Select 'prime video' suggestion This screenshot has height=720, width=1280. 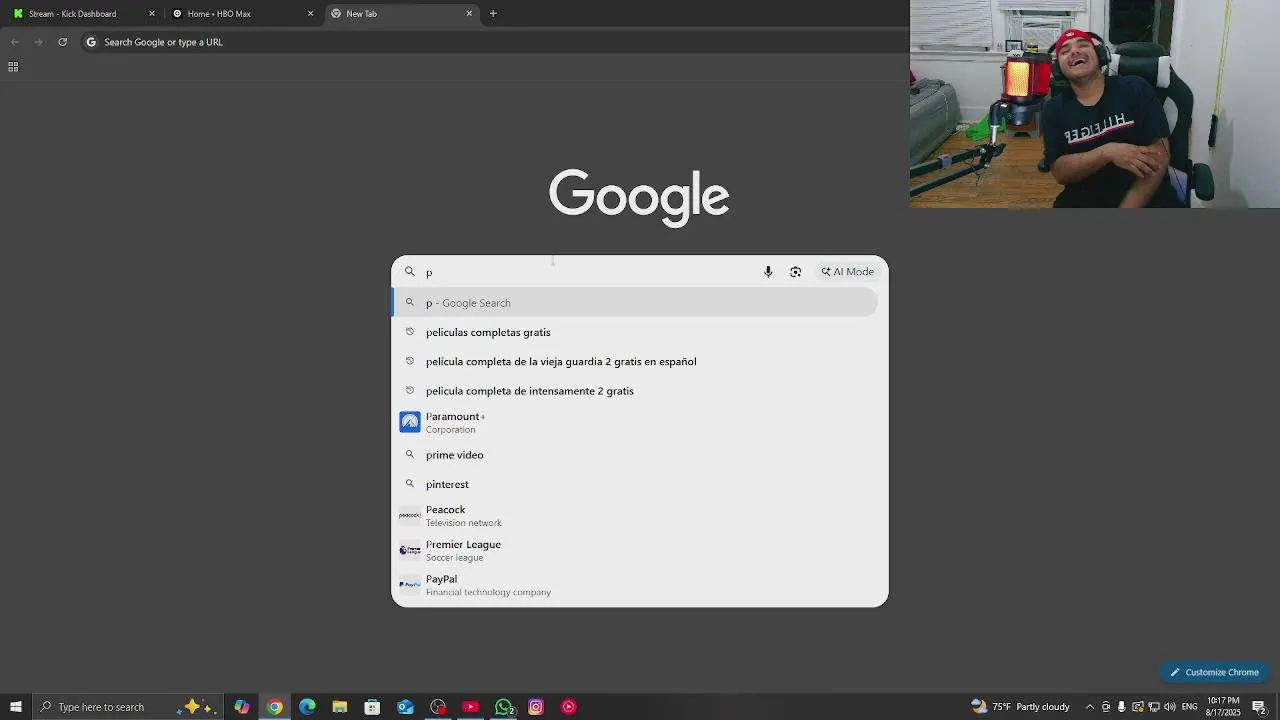click(634, 455)
